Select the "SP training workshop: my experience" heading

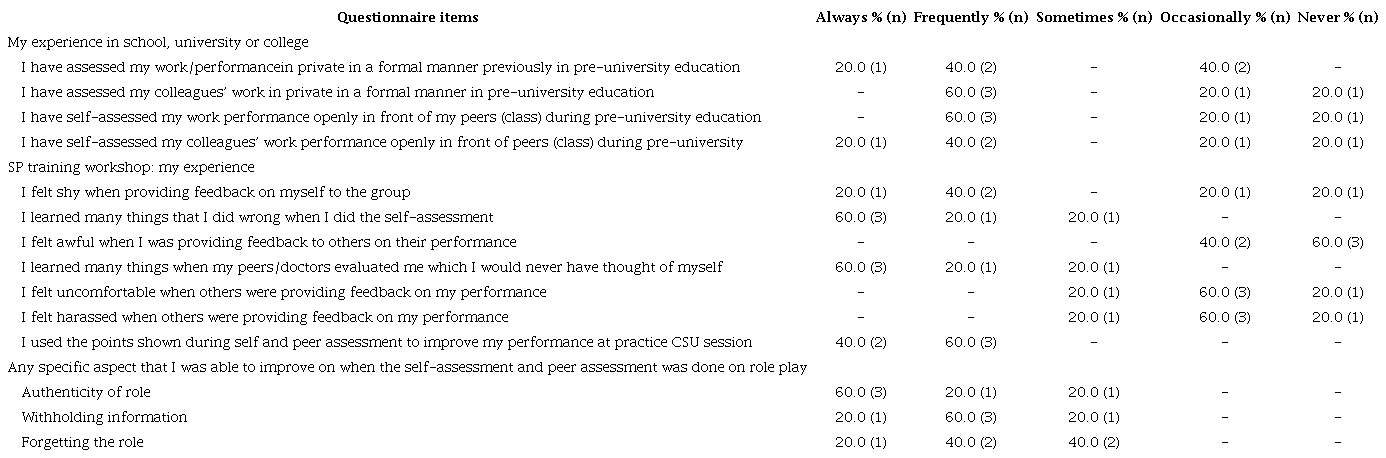point(131,167)
